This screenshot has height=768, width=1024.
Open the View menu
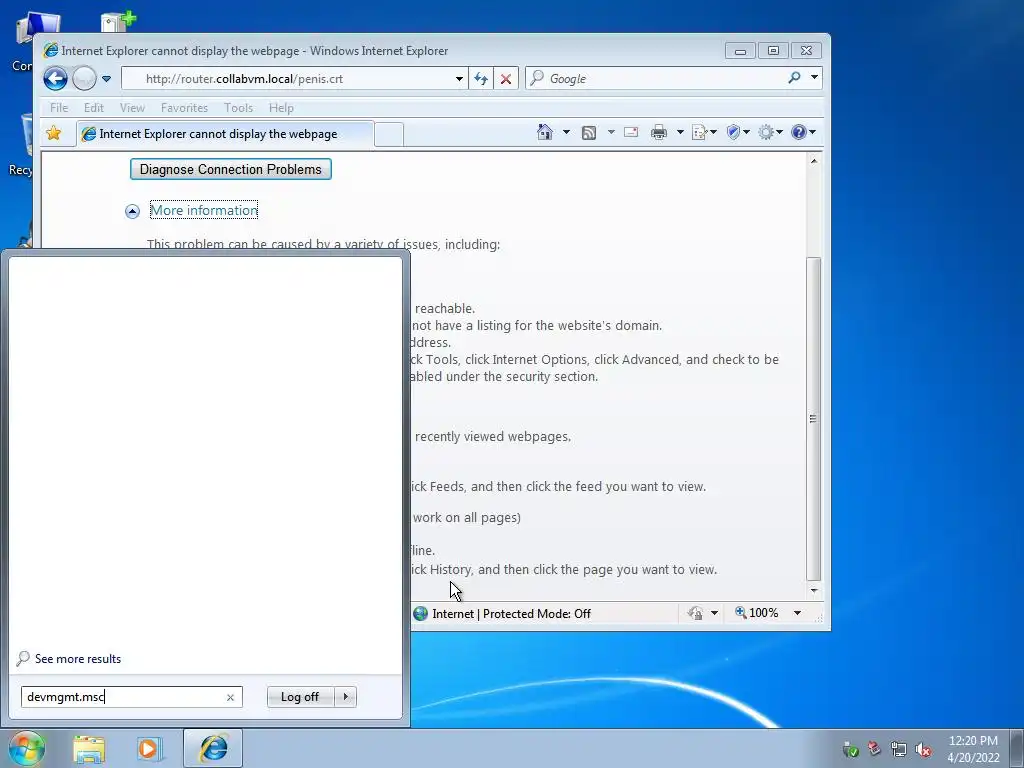point(132,108)
